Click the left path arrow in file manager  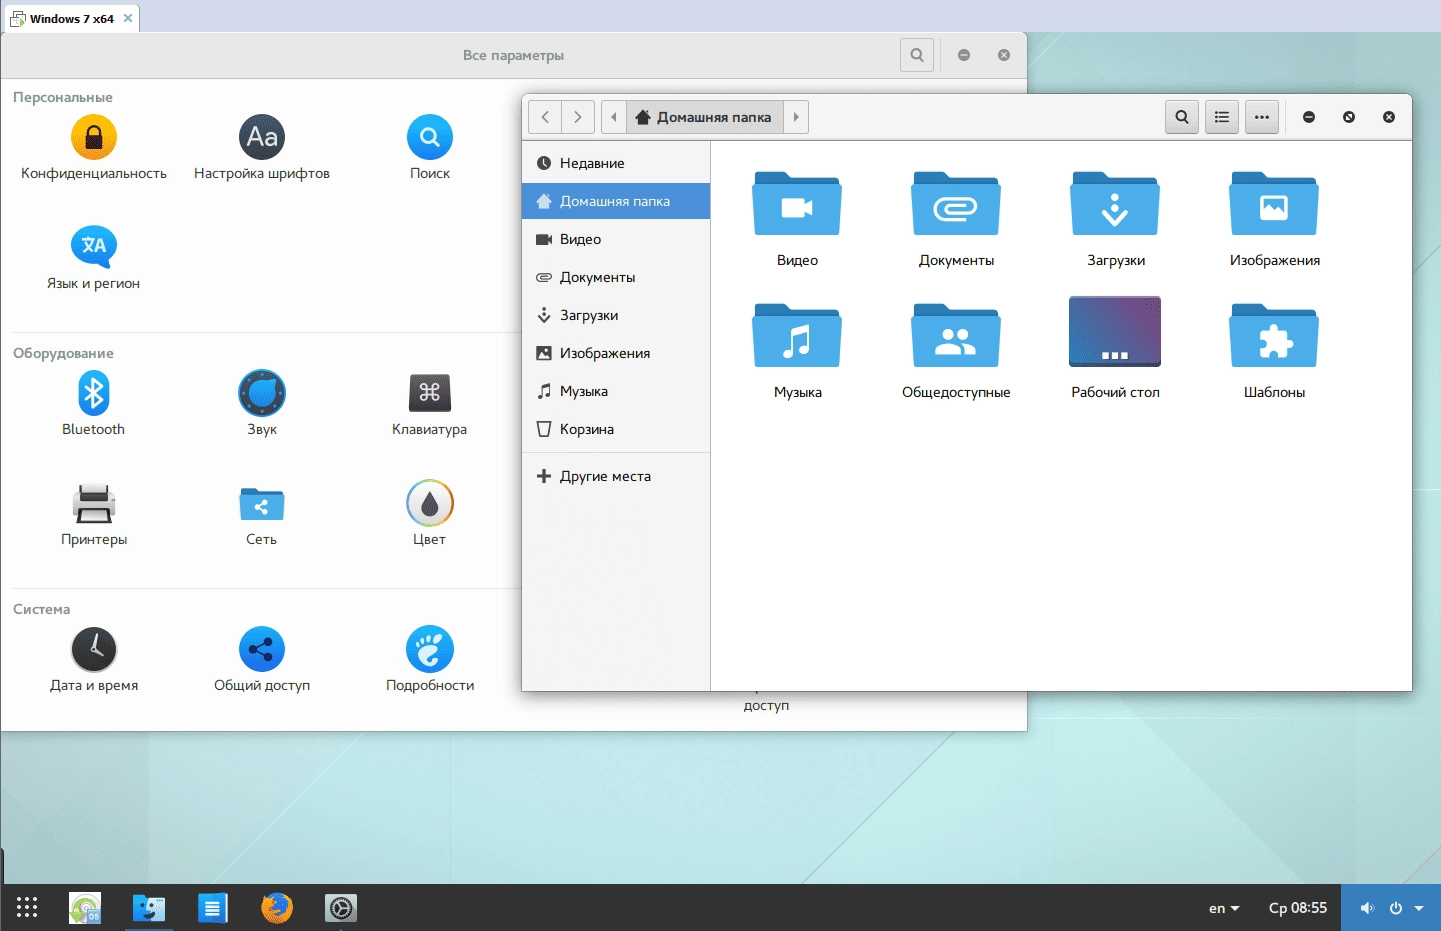tap(614, 117)
